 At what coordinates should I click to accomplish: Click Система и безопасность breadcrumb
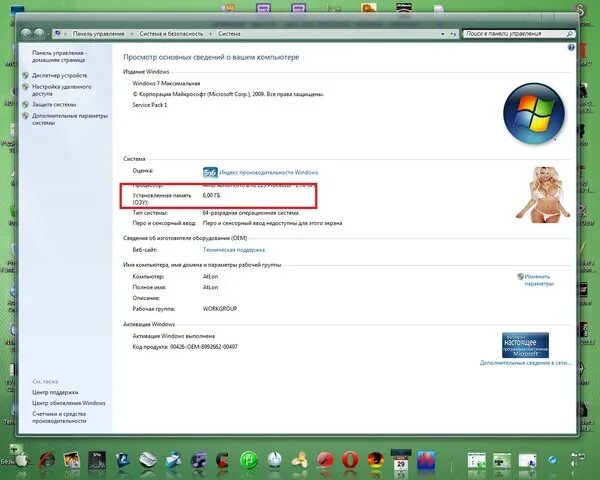coord(171,34)
